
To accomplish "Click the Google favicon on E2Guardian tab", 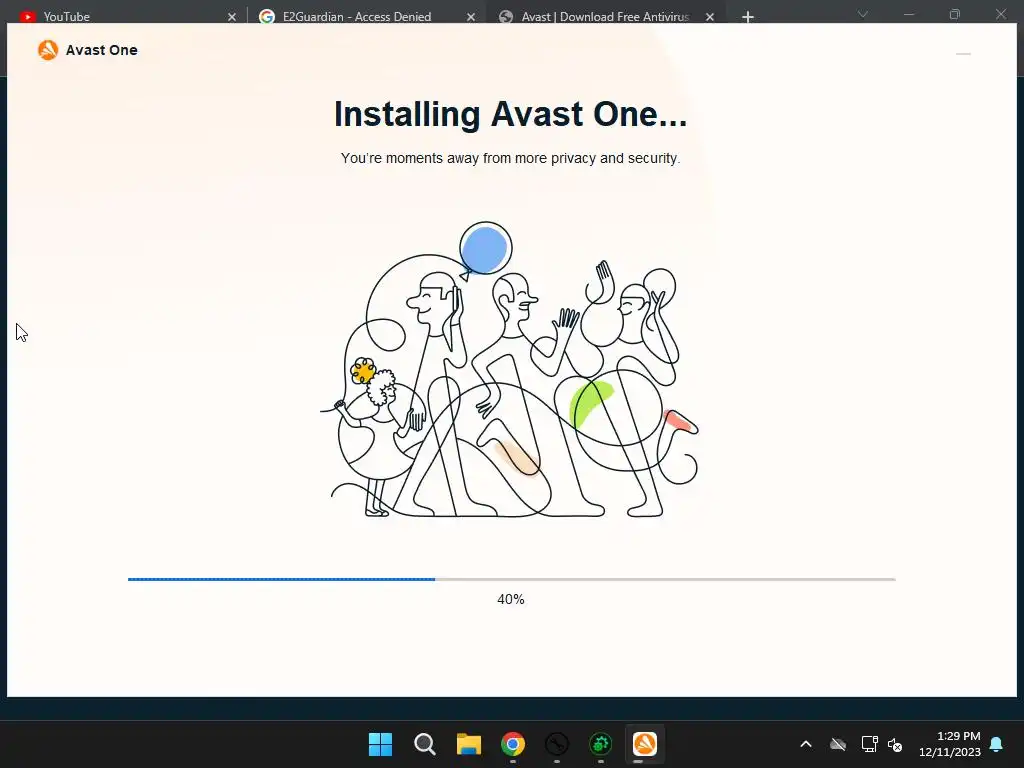I will pos(266,17).
